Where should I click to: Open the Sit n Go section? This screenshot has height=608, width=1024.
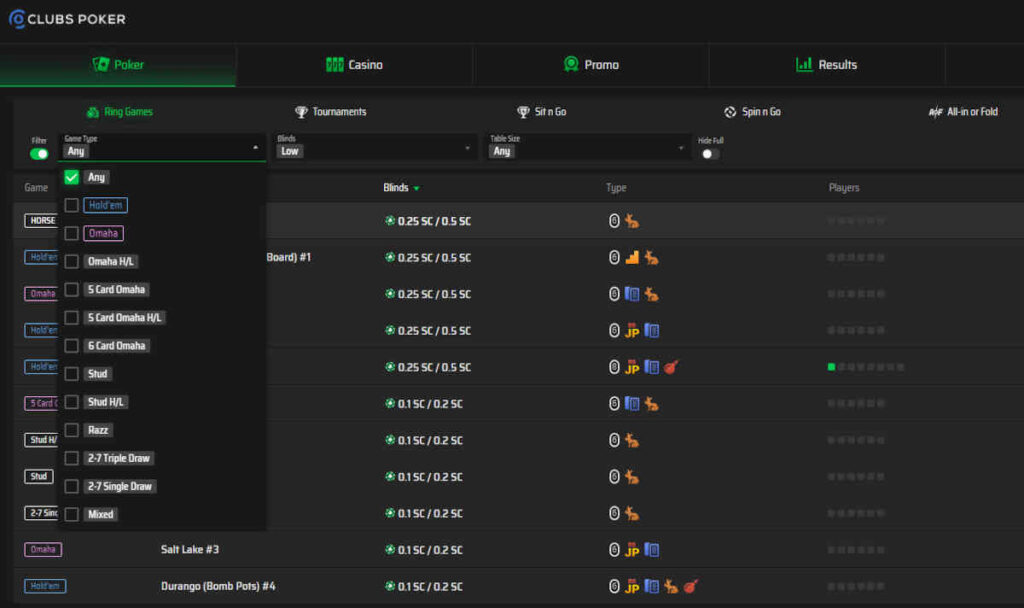click(541, 112)
